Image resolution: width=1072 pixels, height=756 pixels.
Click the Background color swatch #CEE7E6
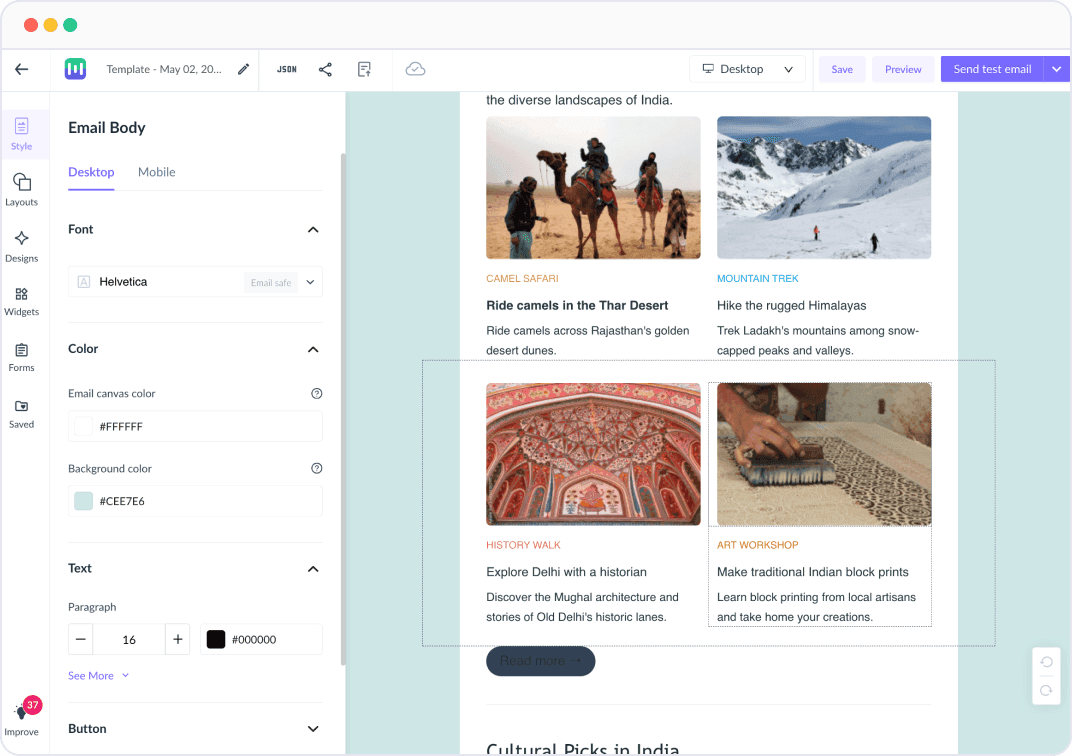click(x=83, y=501)
